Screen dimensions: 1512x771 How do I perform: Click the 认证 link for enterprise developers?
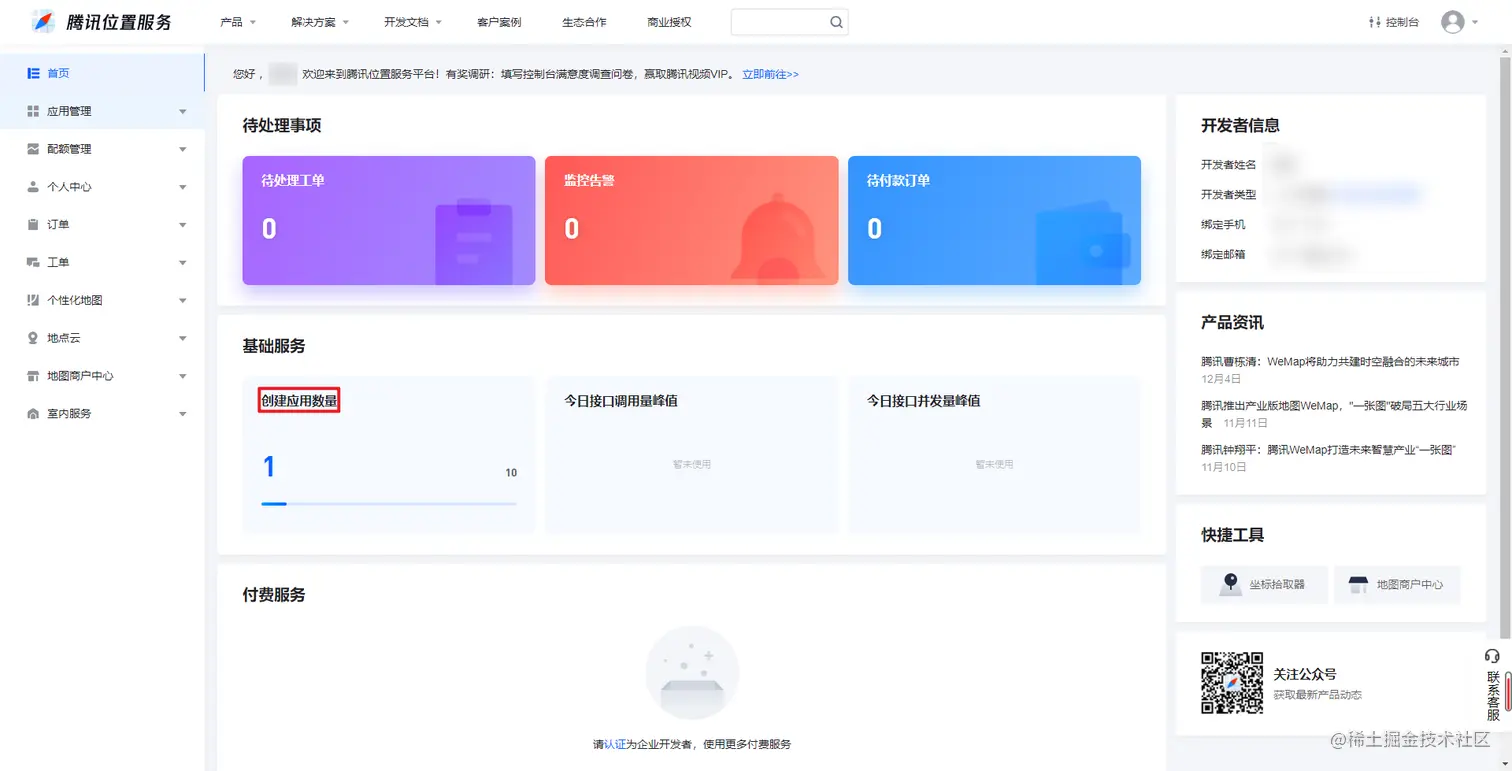pos(617,743)
